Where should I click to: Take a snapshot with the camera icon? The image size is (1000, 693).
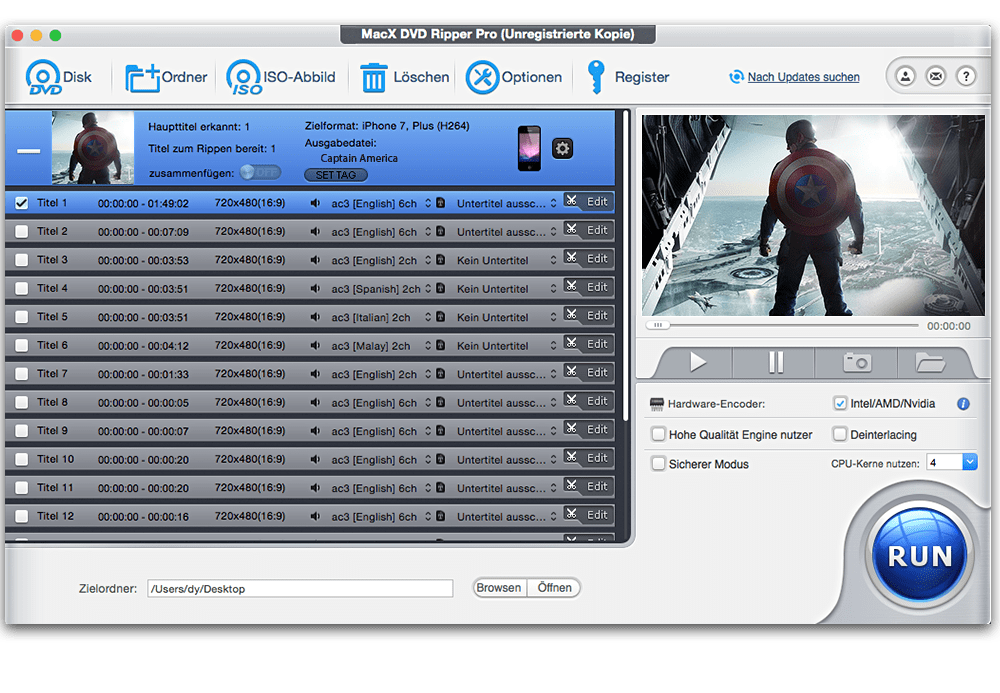[x=855, y=362]
